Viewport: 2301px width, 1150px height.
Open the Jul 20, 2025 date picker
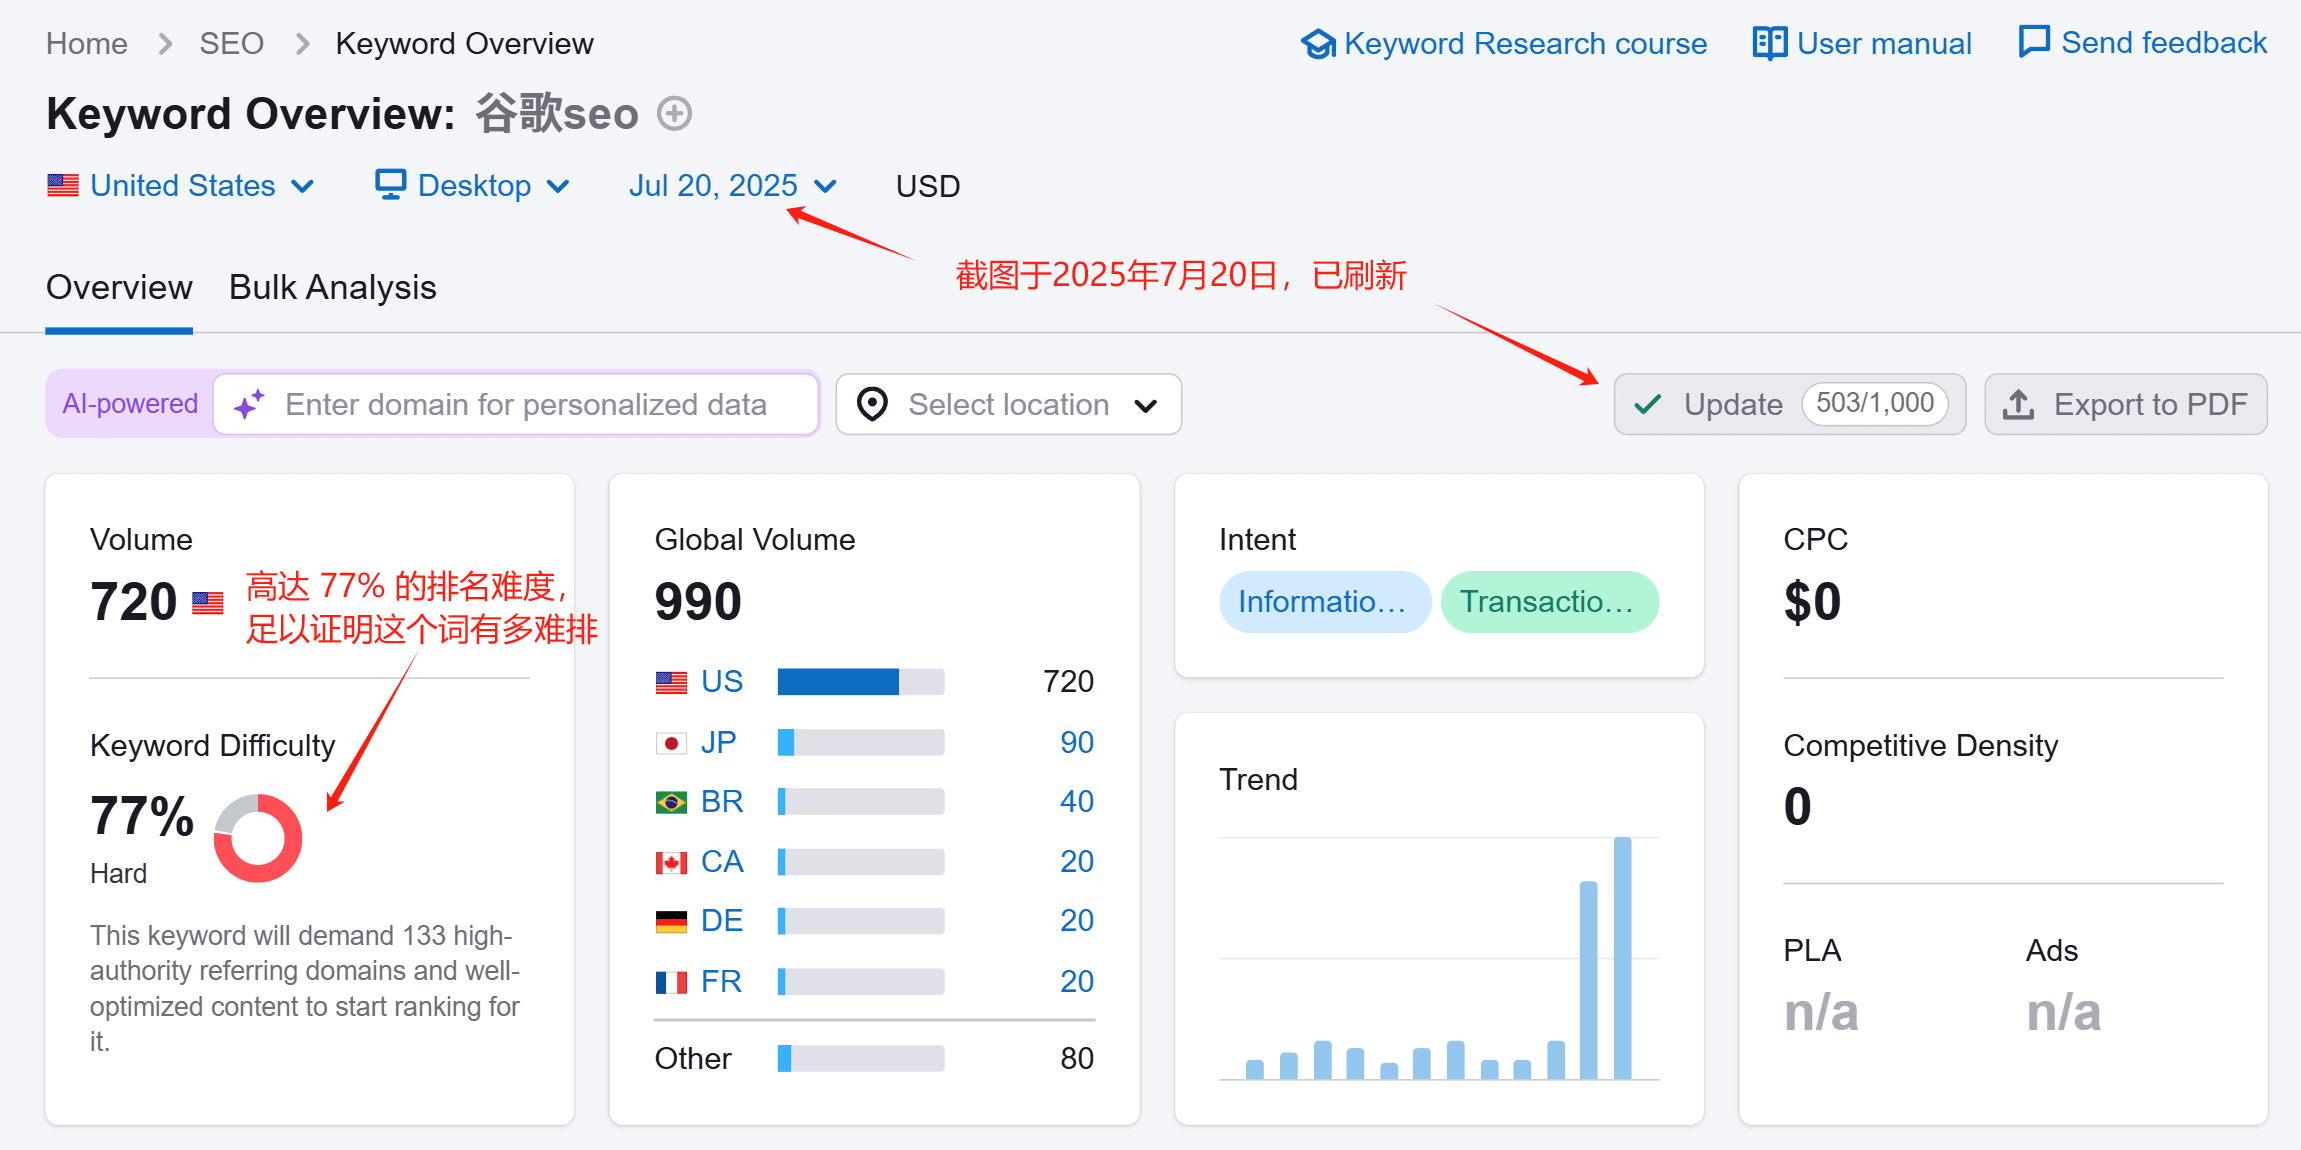[732, 186]
